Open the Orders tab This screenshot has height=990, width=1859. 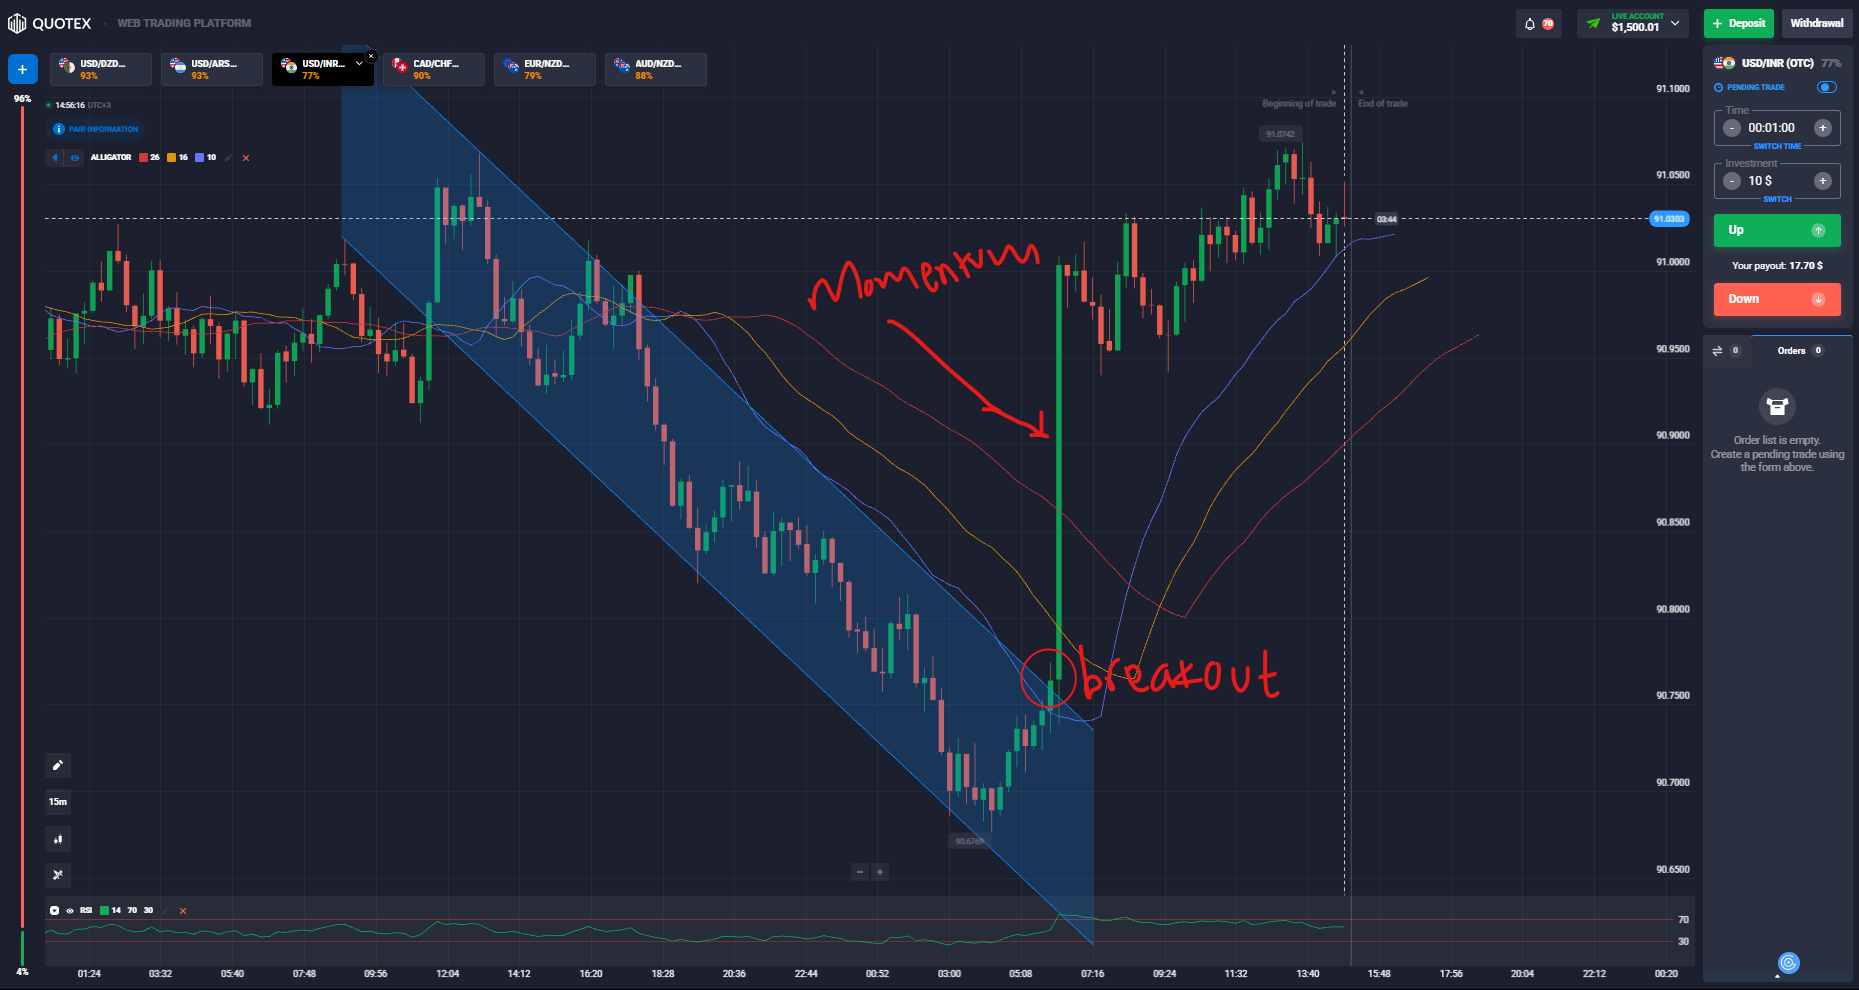click(x=1799, y=351)
